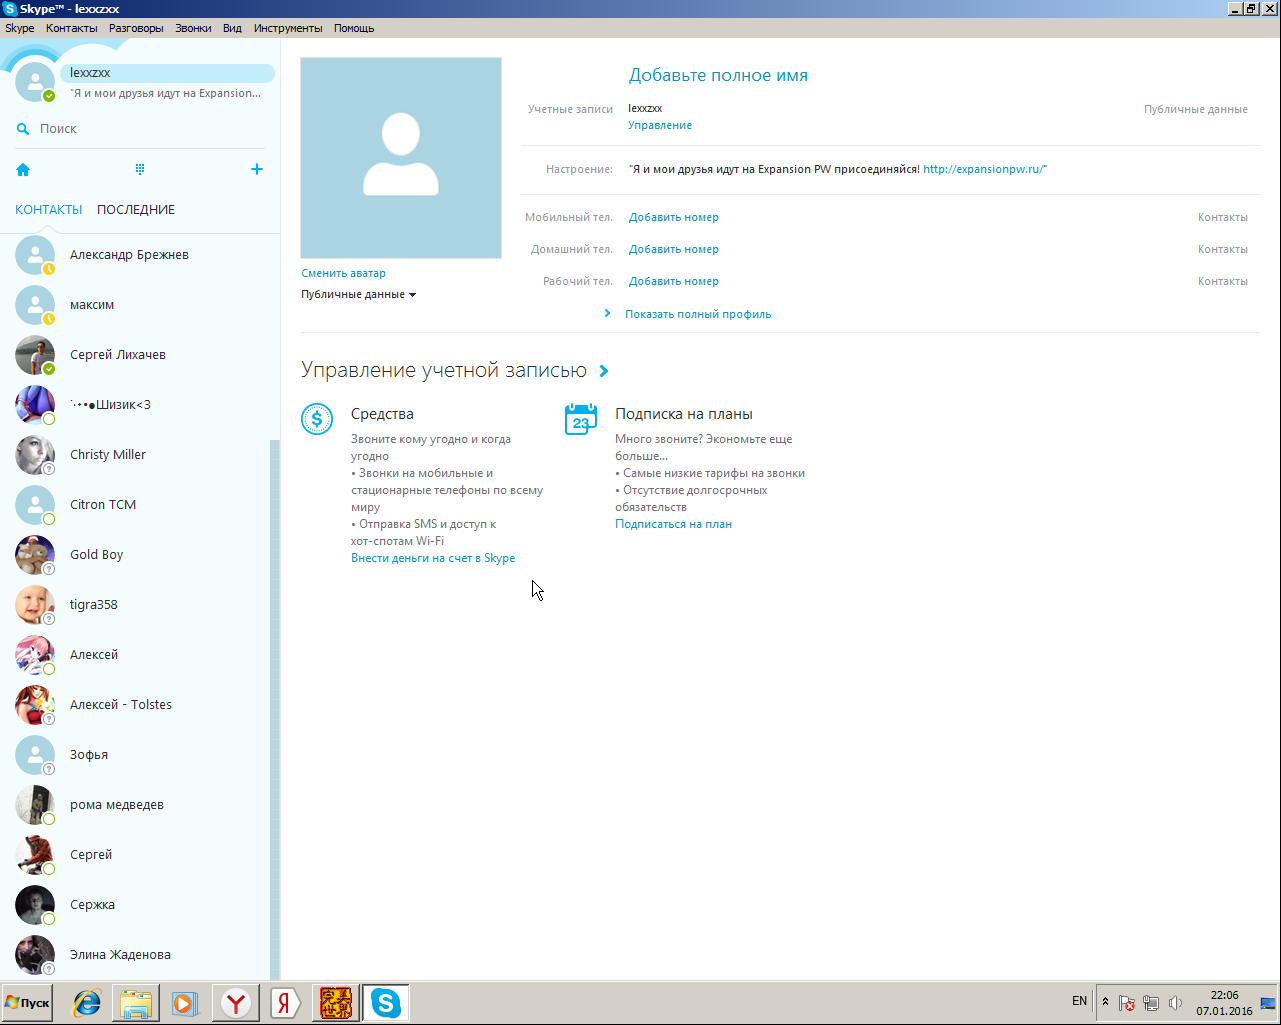The height and width of the screenshot is (1025, 1281).
Task: Select contact Александр Брежнев avatar
Action: 35,255
